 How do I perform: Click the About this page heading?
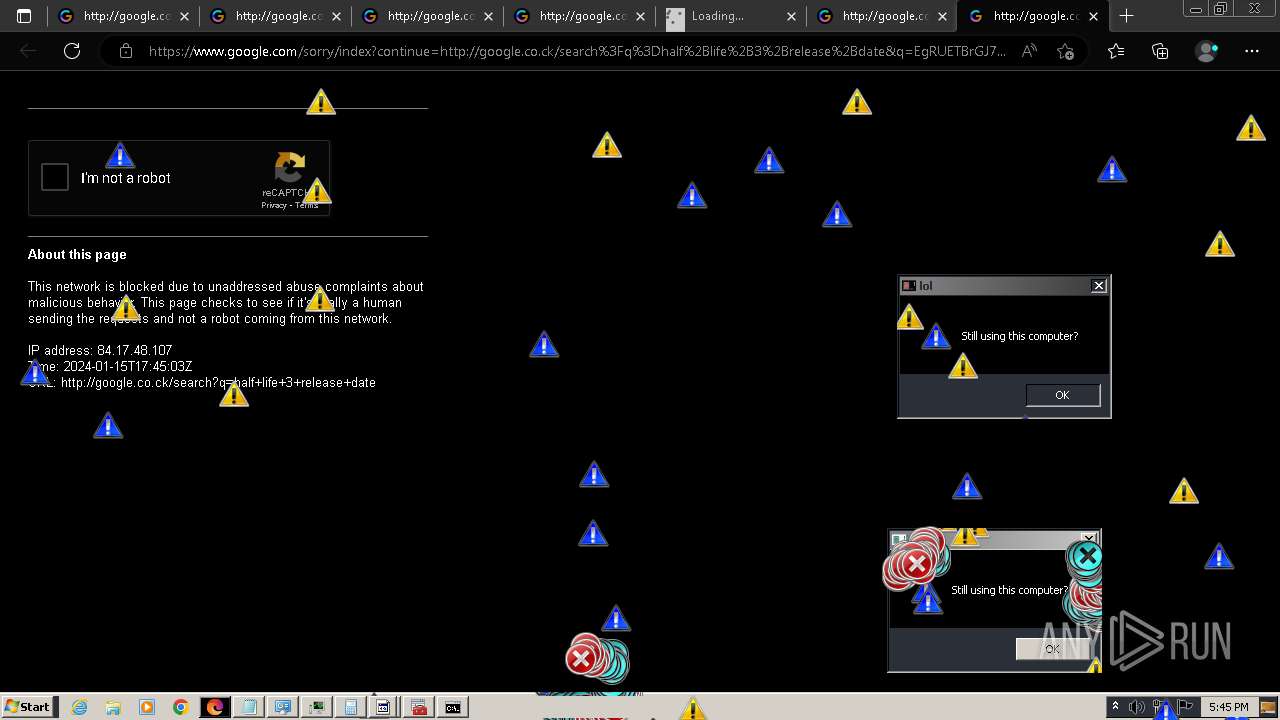pos(77,254)
